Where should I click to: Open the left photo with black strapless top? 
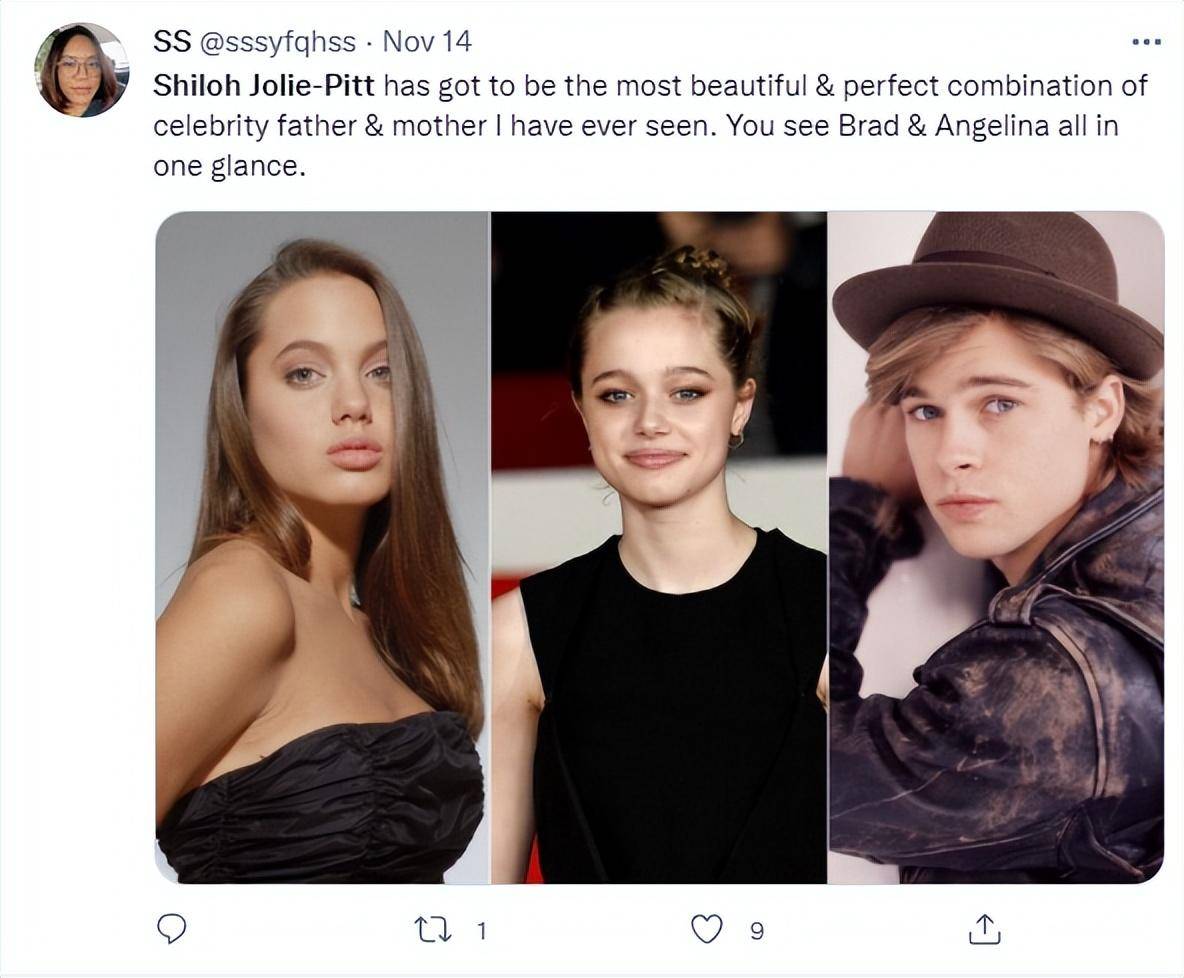coord(322,547)
